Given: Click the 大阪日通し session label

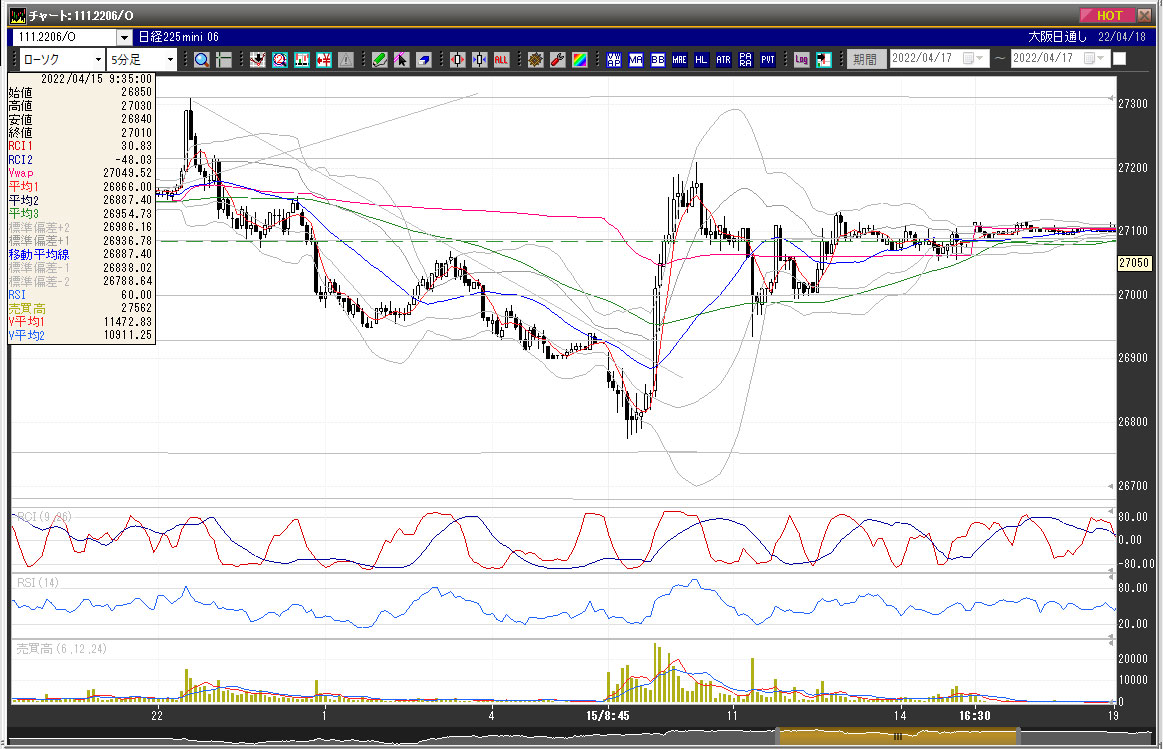Looking at the screenshot, I should [1057, 37].
